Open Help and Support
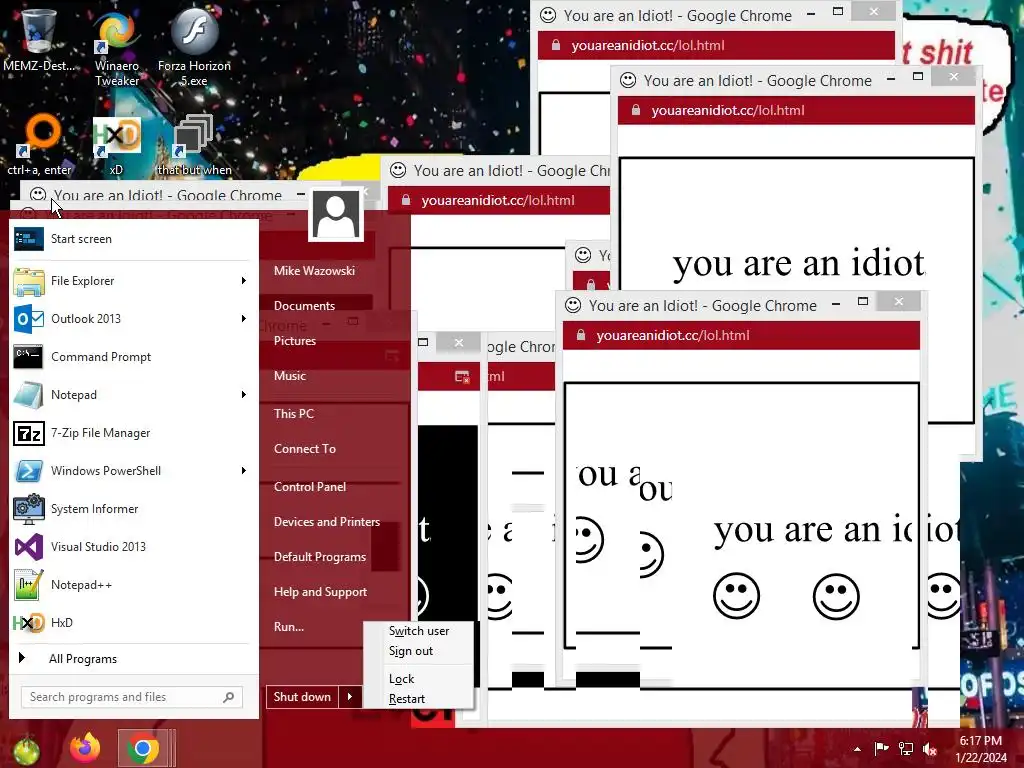Image resolution: width=1024 pixels, height=768 pixels. tap(321, 592)
